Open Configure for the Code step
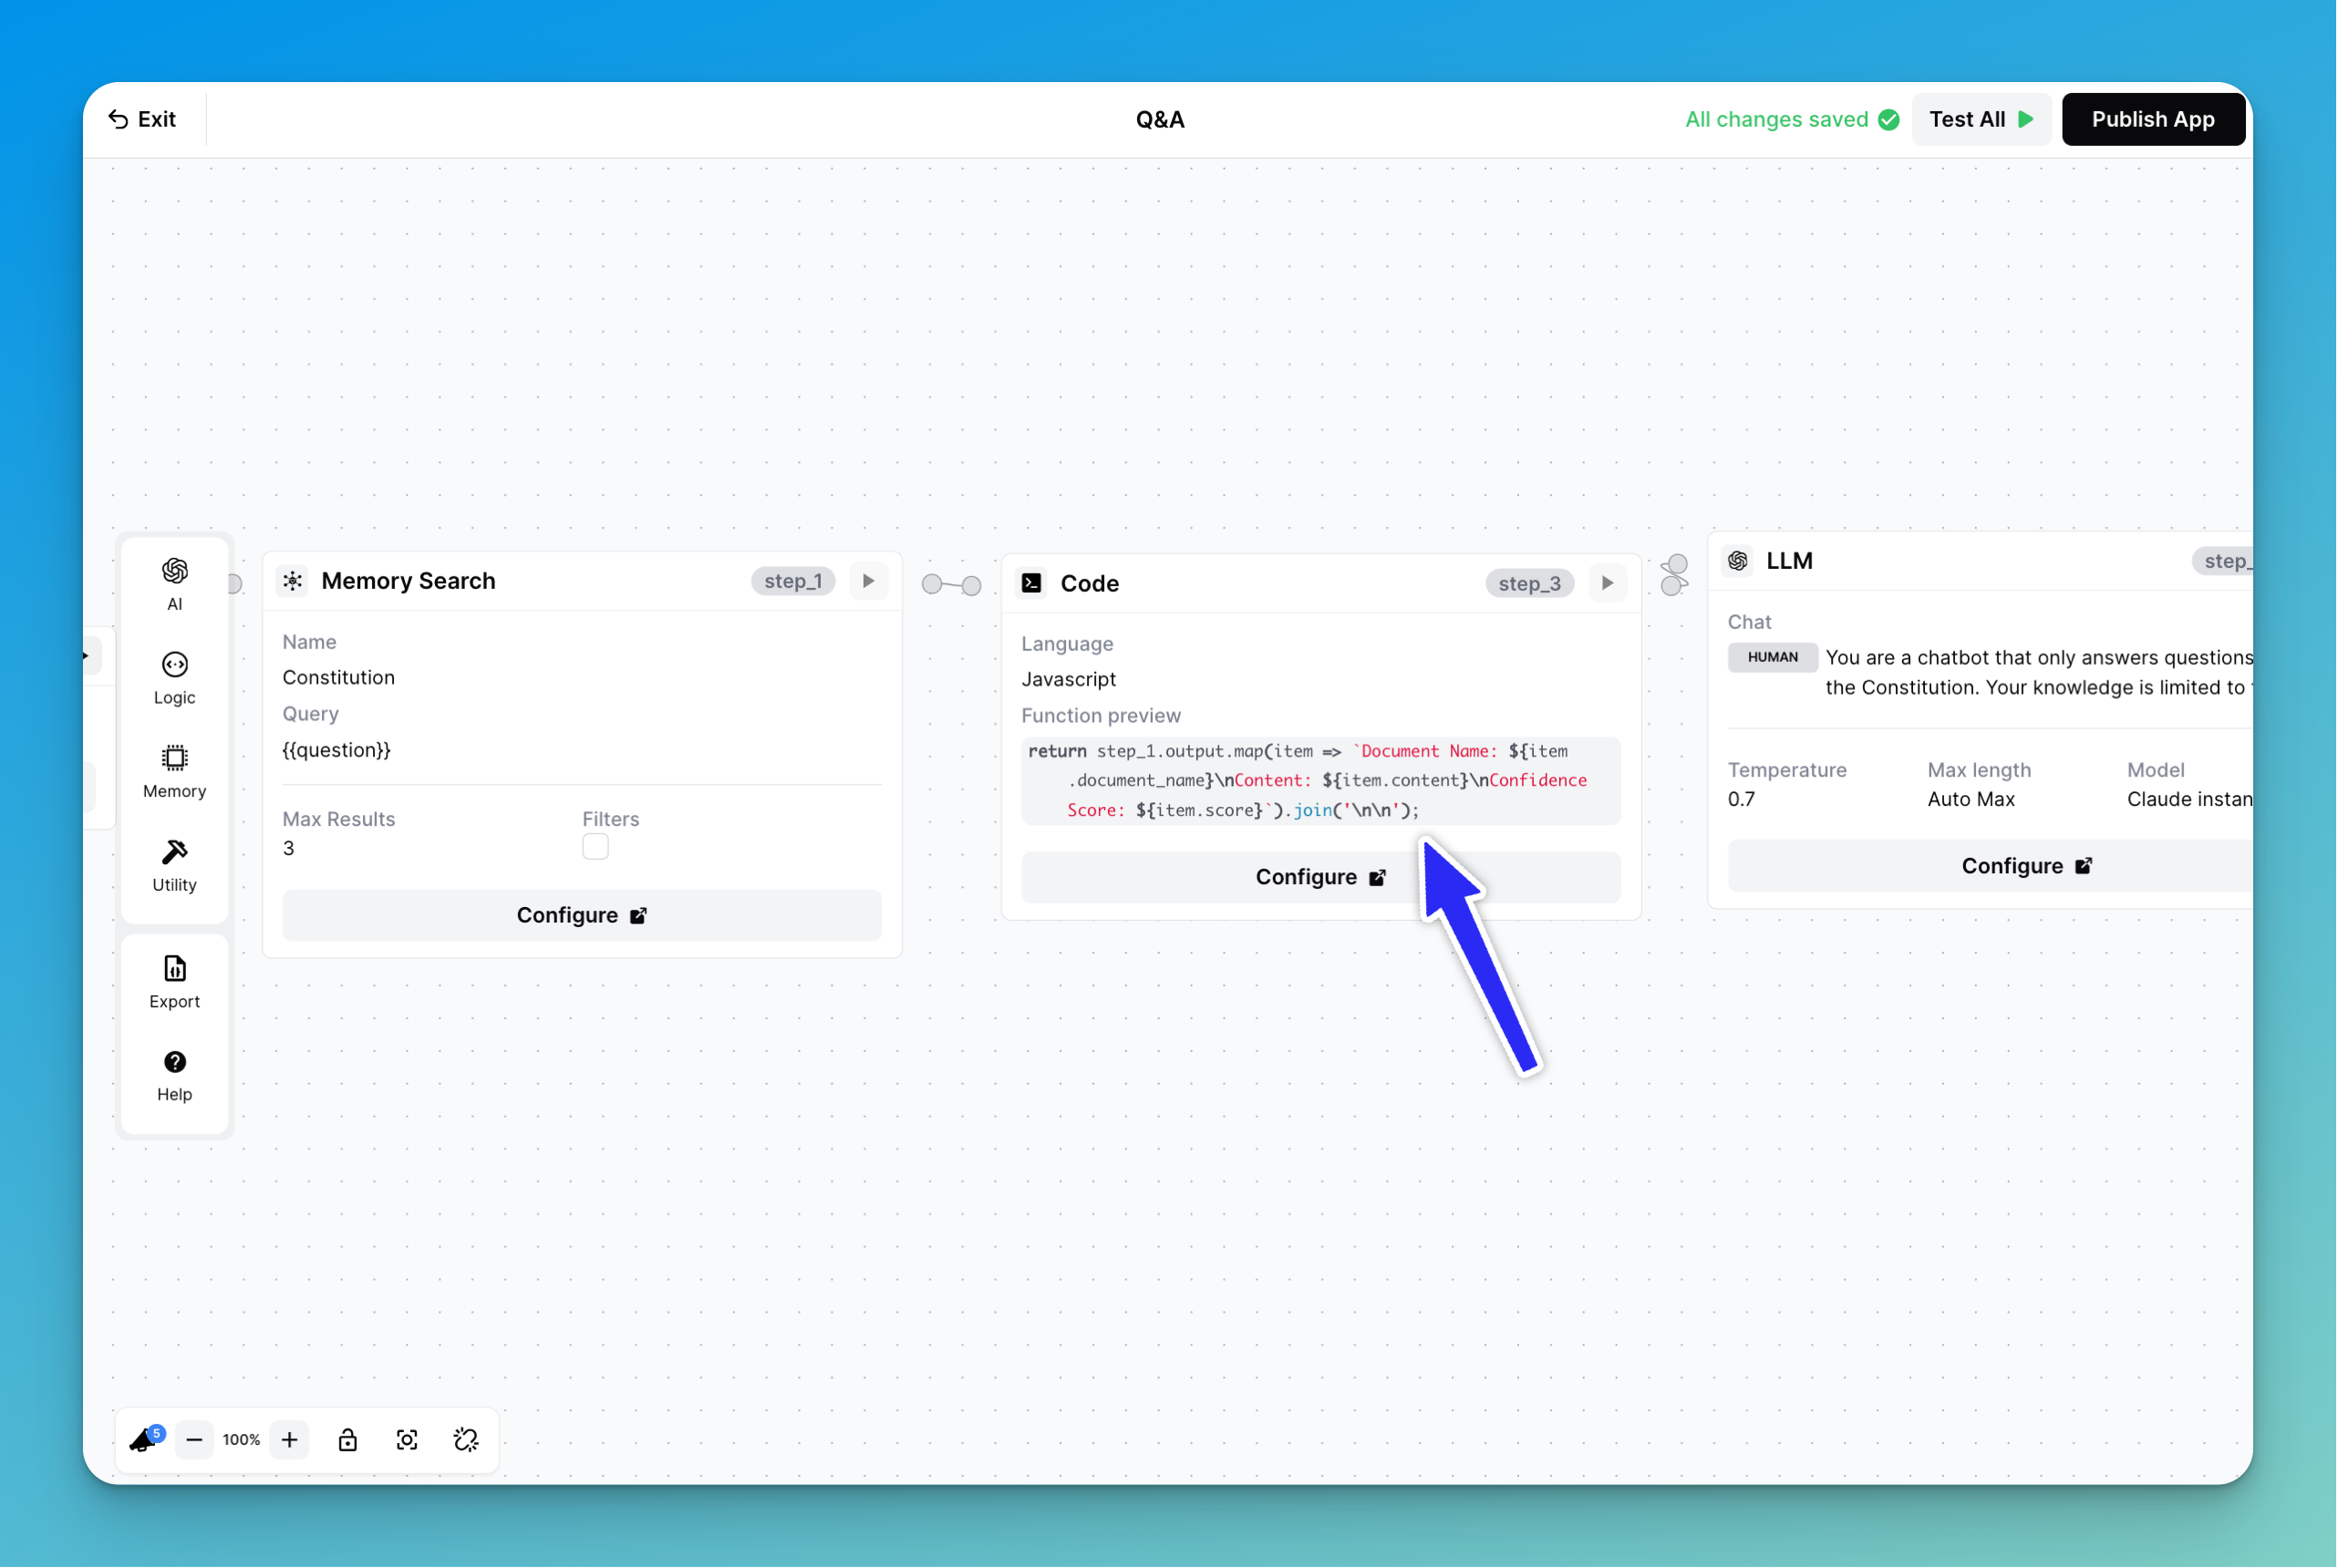This screenshot has height=1568, width=2338. 1320,877
